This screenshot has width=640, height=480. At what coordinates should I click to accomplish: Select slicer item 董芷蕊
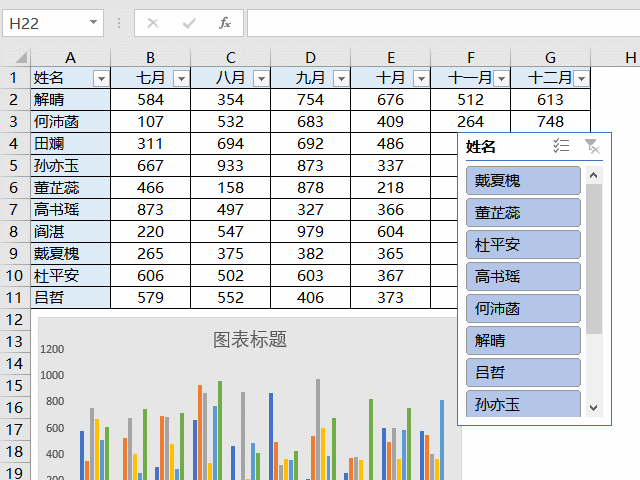coord(523,213)
